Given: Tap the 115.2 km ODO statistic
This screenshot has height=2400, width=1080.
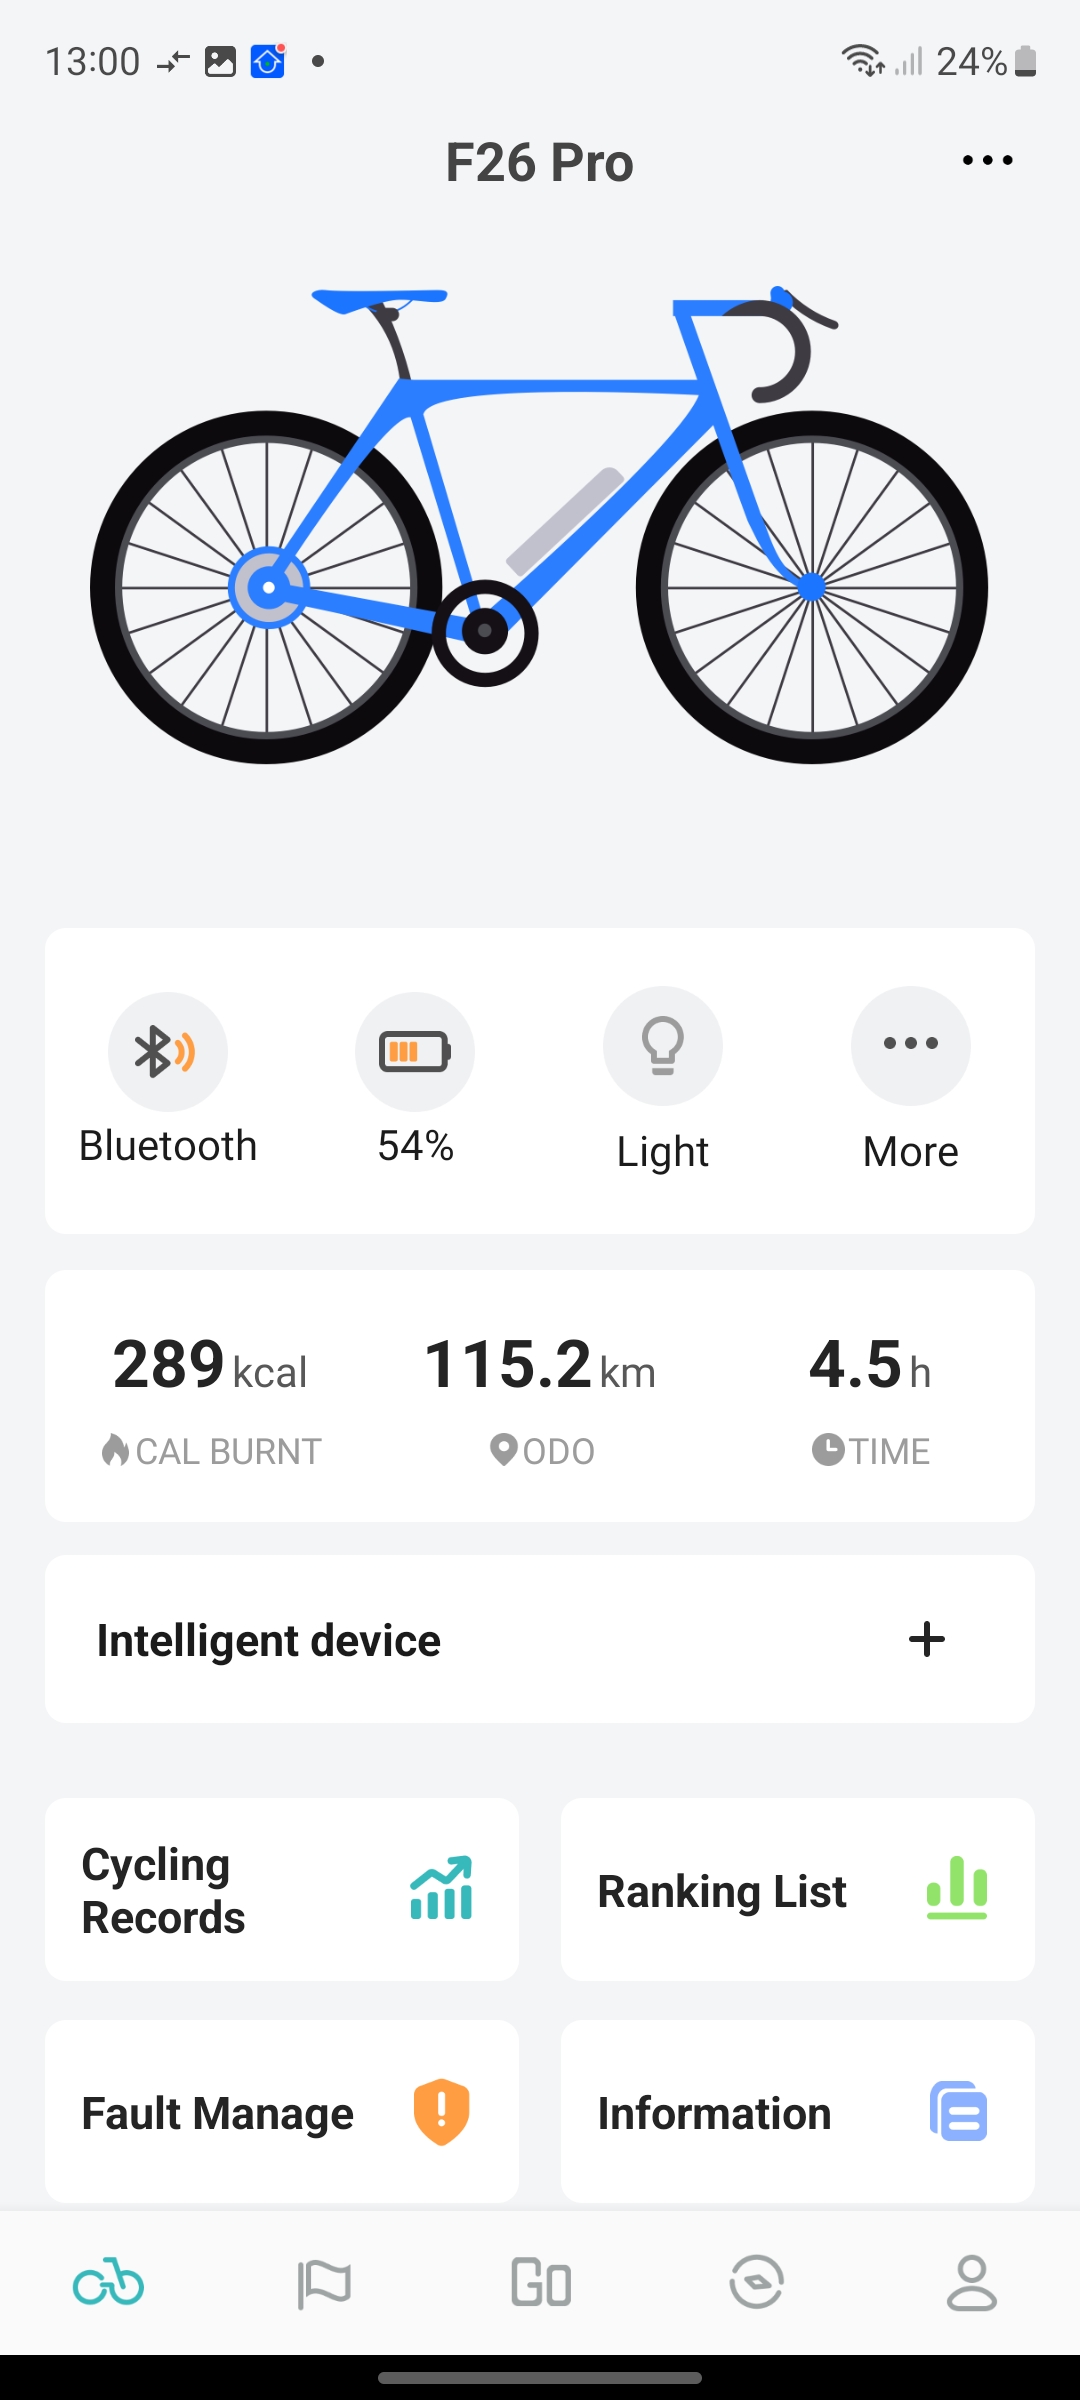Looking at the screenshot, I should pyautogui.click(x=540, y=1395).
